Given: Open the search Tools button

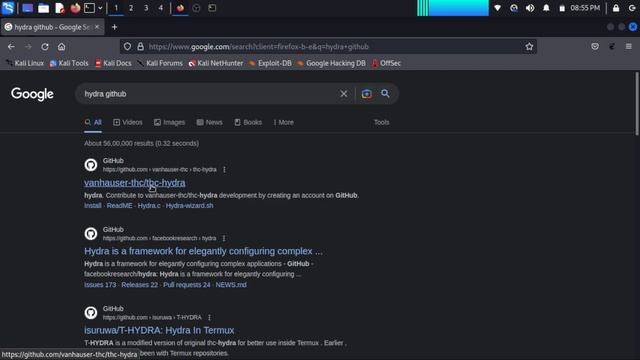Looking at the screenshot, I should tap(382, 122).
